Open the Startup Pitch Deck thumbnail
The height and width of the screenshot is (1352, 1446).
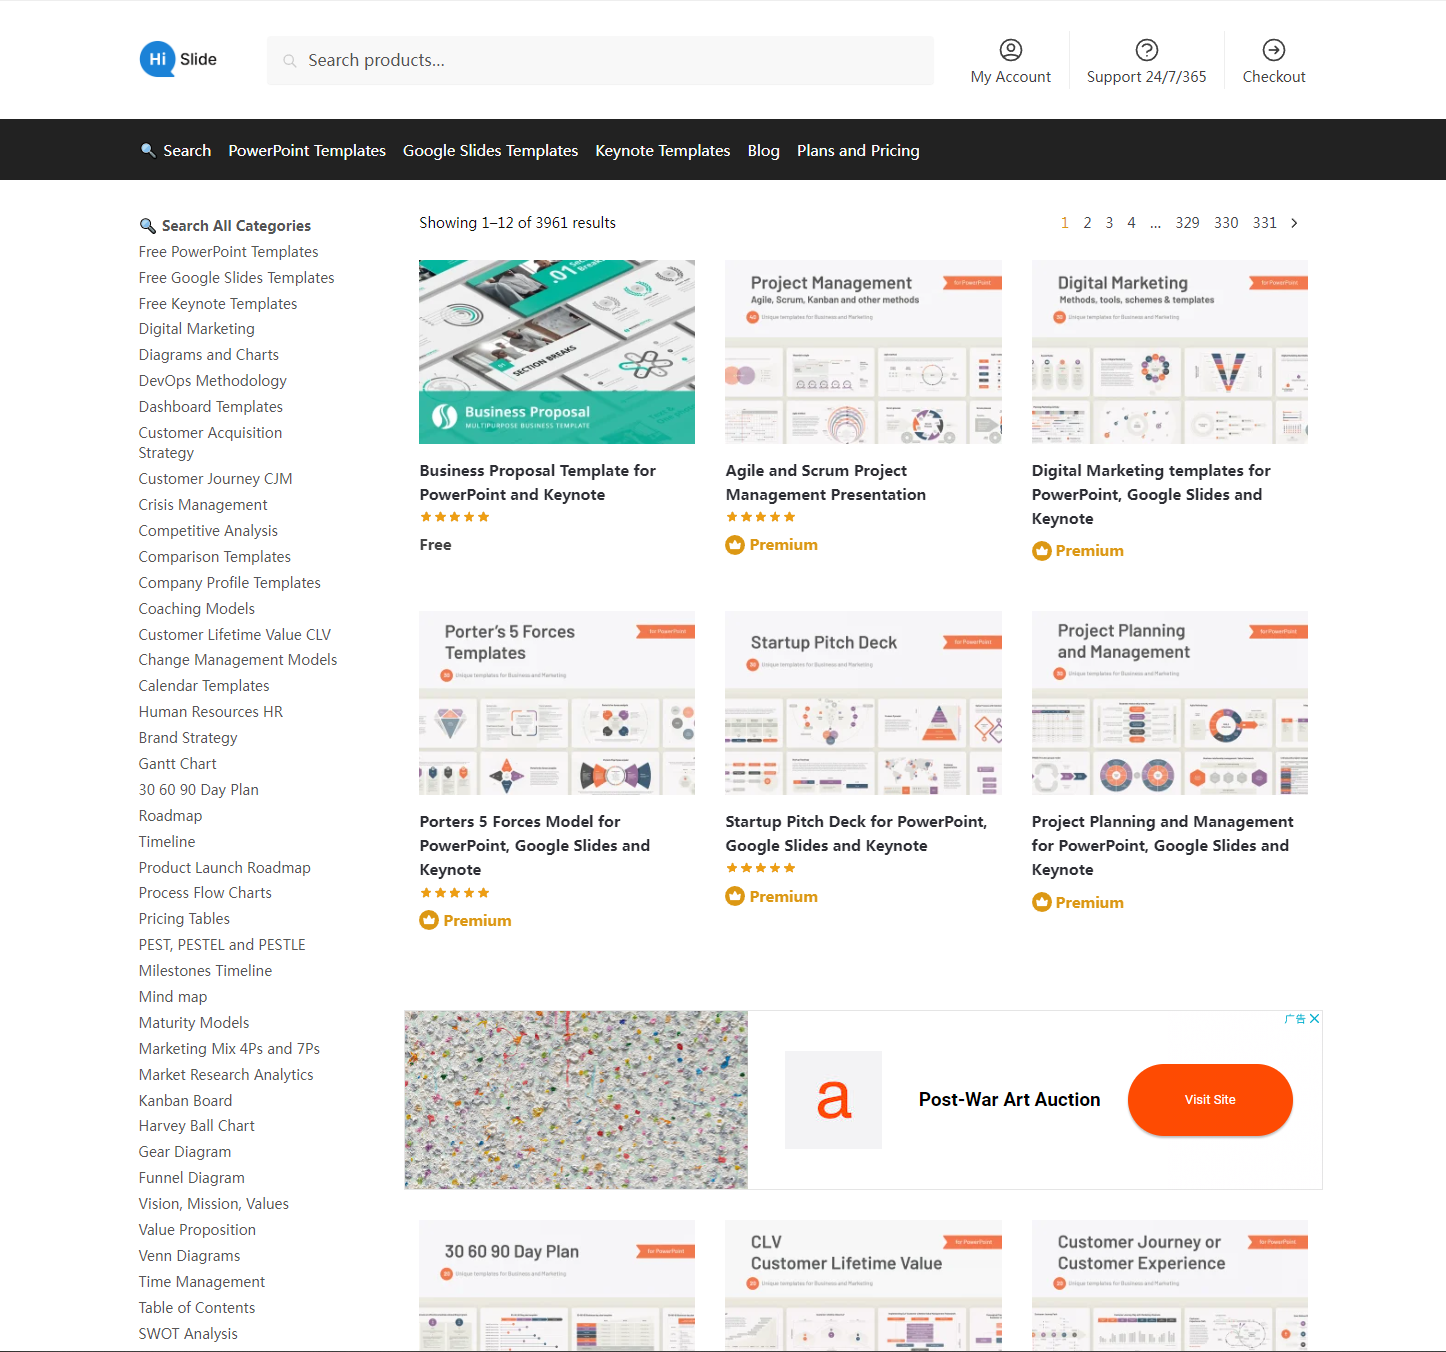click(x=863, y=703)
